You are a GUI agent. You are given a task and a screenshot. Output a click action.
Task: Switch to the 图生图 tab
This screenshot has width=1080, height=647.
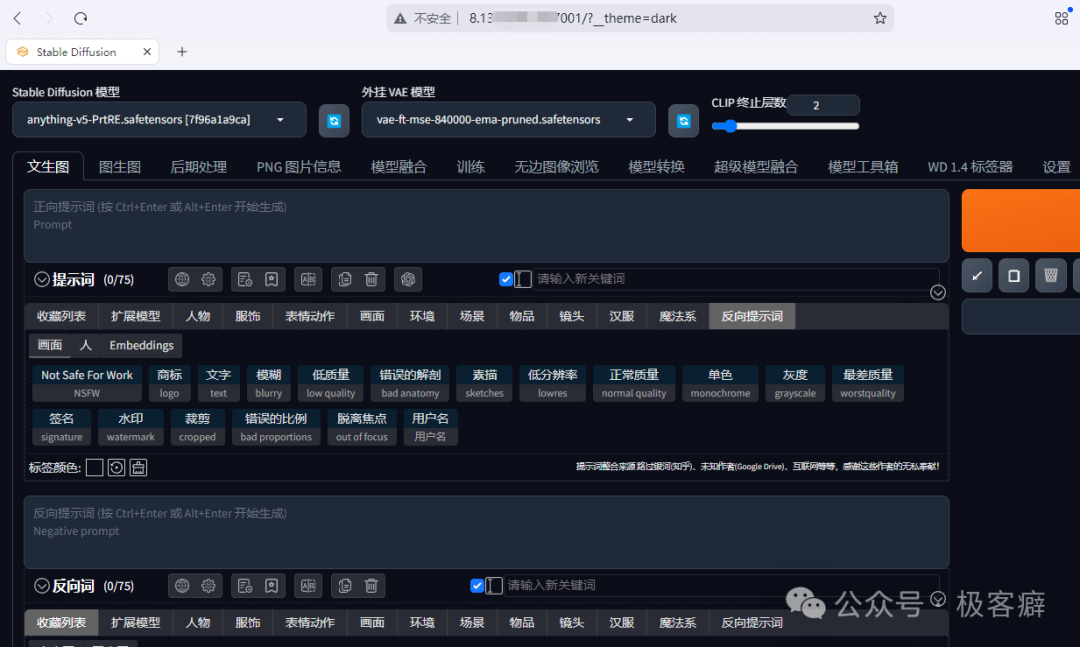(120, 167)
